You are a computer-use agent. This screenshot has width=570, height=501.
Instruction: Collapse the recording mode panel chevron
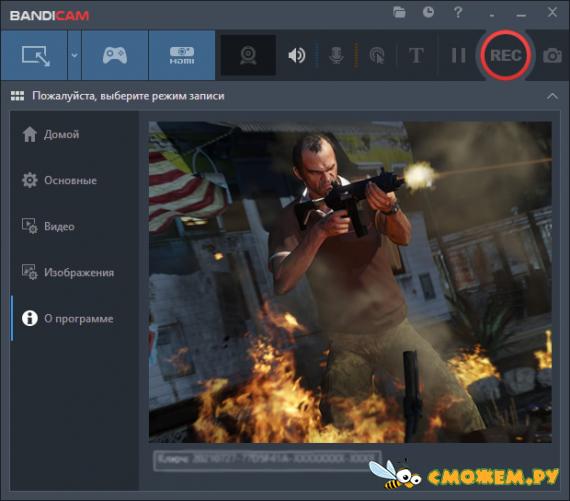click(x=552, y=96)
